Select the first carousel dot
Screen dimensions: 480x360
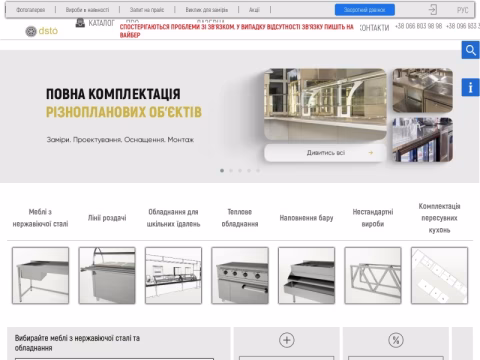coord(222,170)
